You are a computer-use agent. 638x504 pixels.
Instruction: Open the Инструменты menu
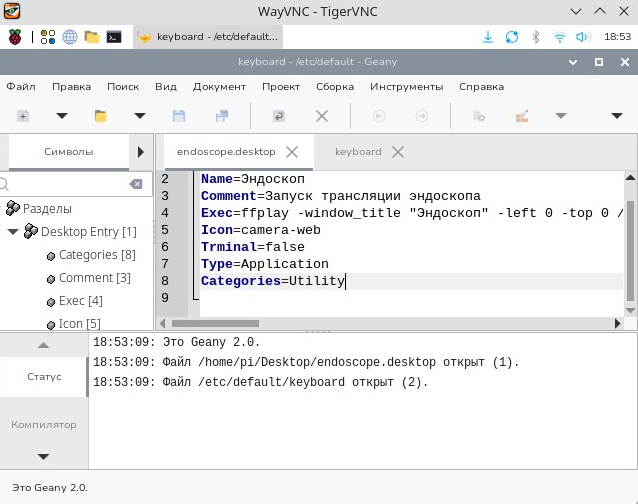pos(406,87)
